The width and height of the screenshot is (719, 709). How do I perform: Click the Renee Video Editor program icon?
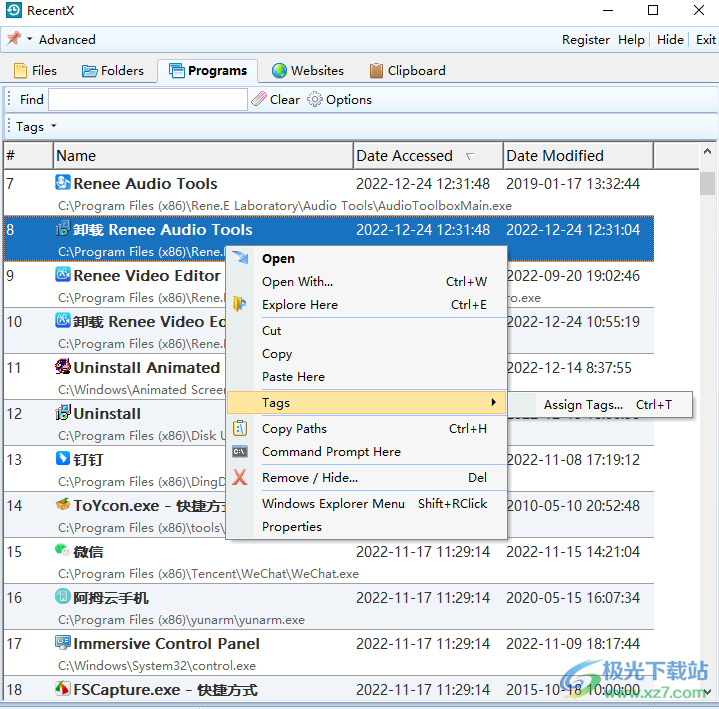point(63,275)
